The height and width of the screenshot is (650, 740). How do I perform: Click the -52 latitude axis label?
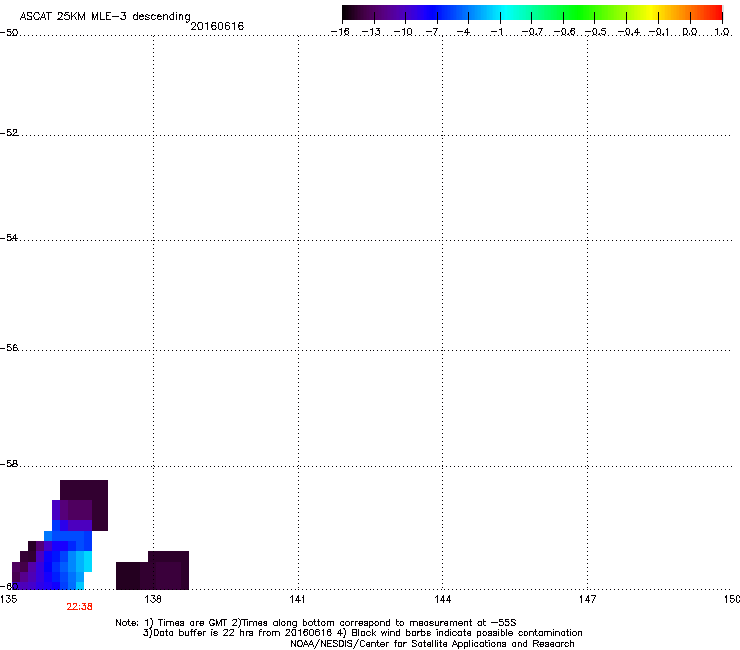pos(9,133)
